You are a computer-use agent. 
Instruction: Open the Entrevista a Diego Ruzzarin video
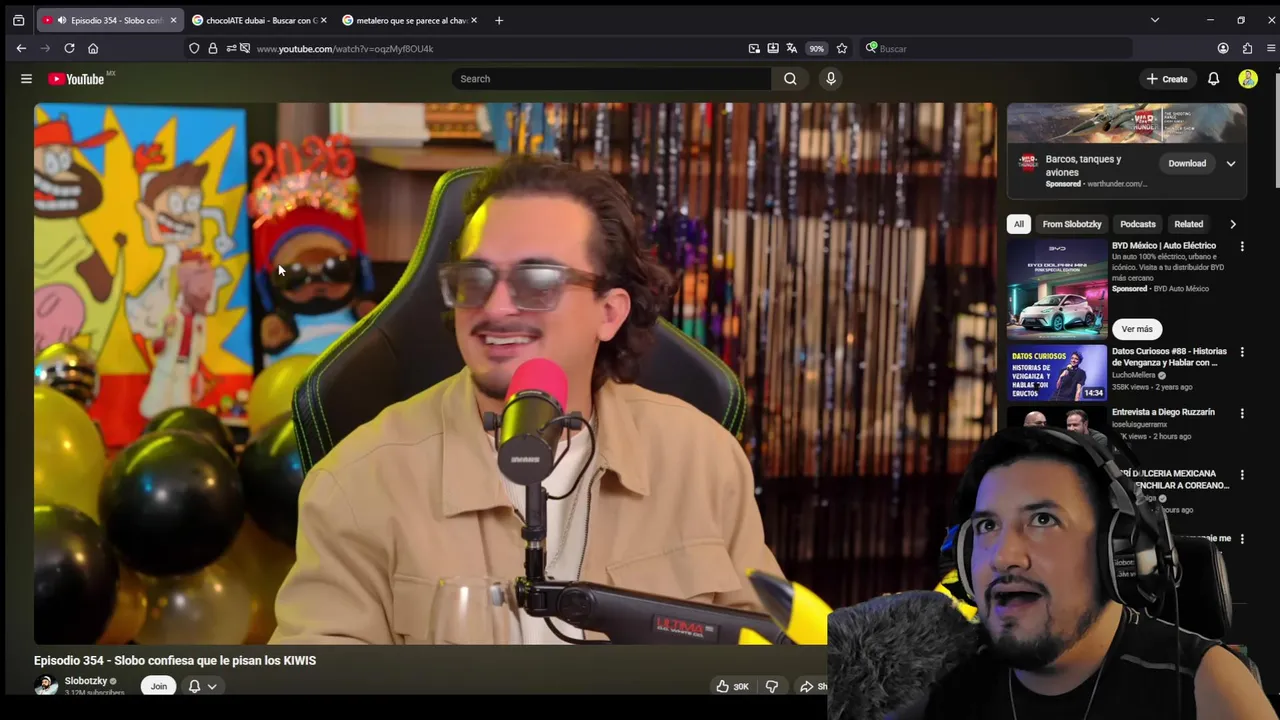coord(1163,412)
